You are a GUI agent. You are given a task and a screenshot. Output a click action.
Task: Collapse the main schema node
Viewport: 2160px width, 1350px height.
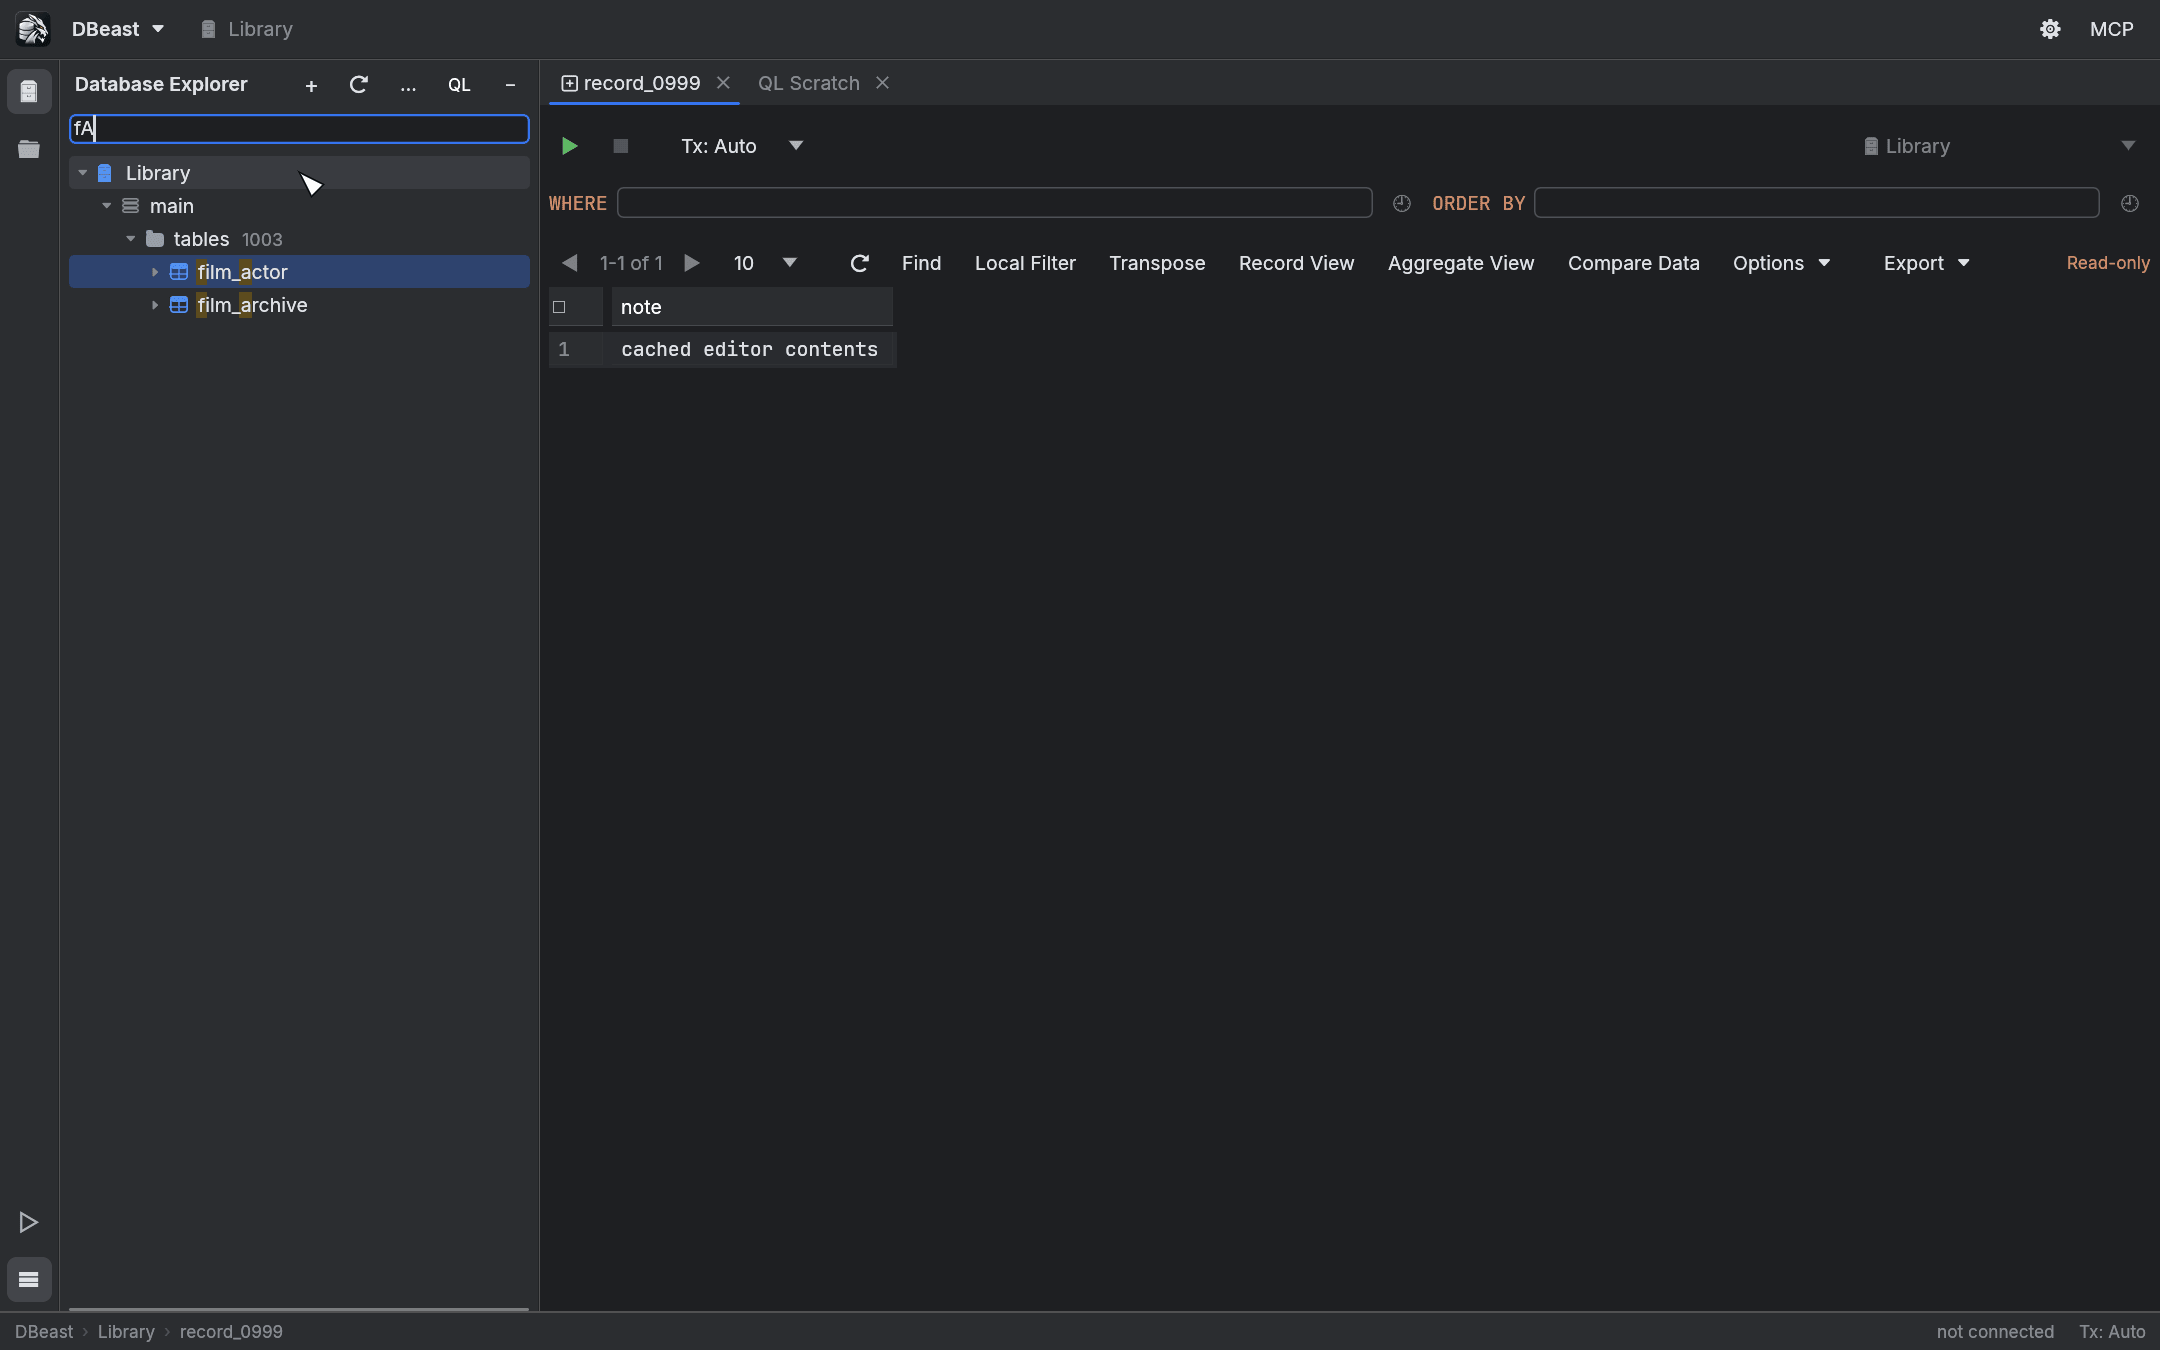click(x=107, y=206)
